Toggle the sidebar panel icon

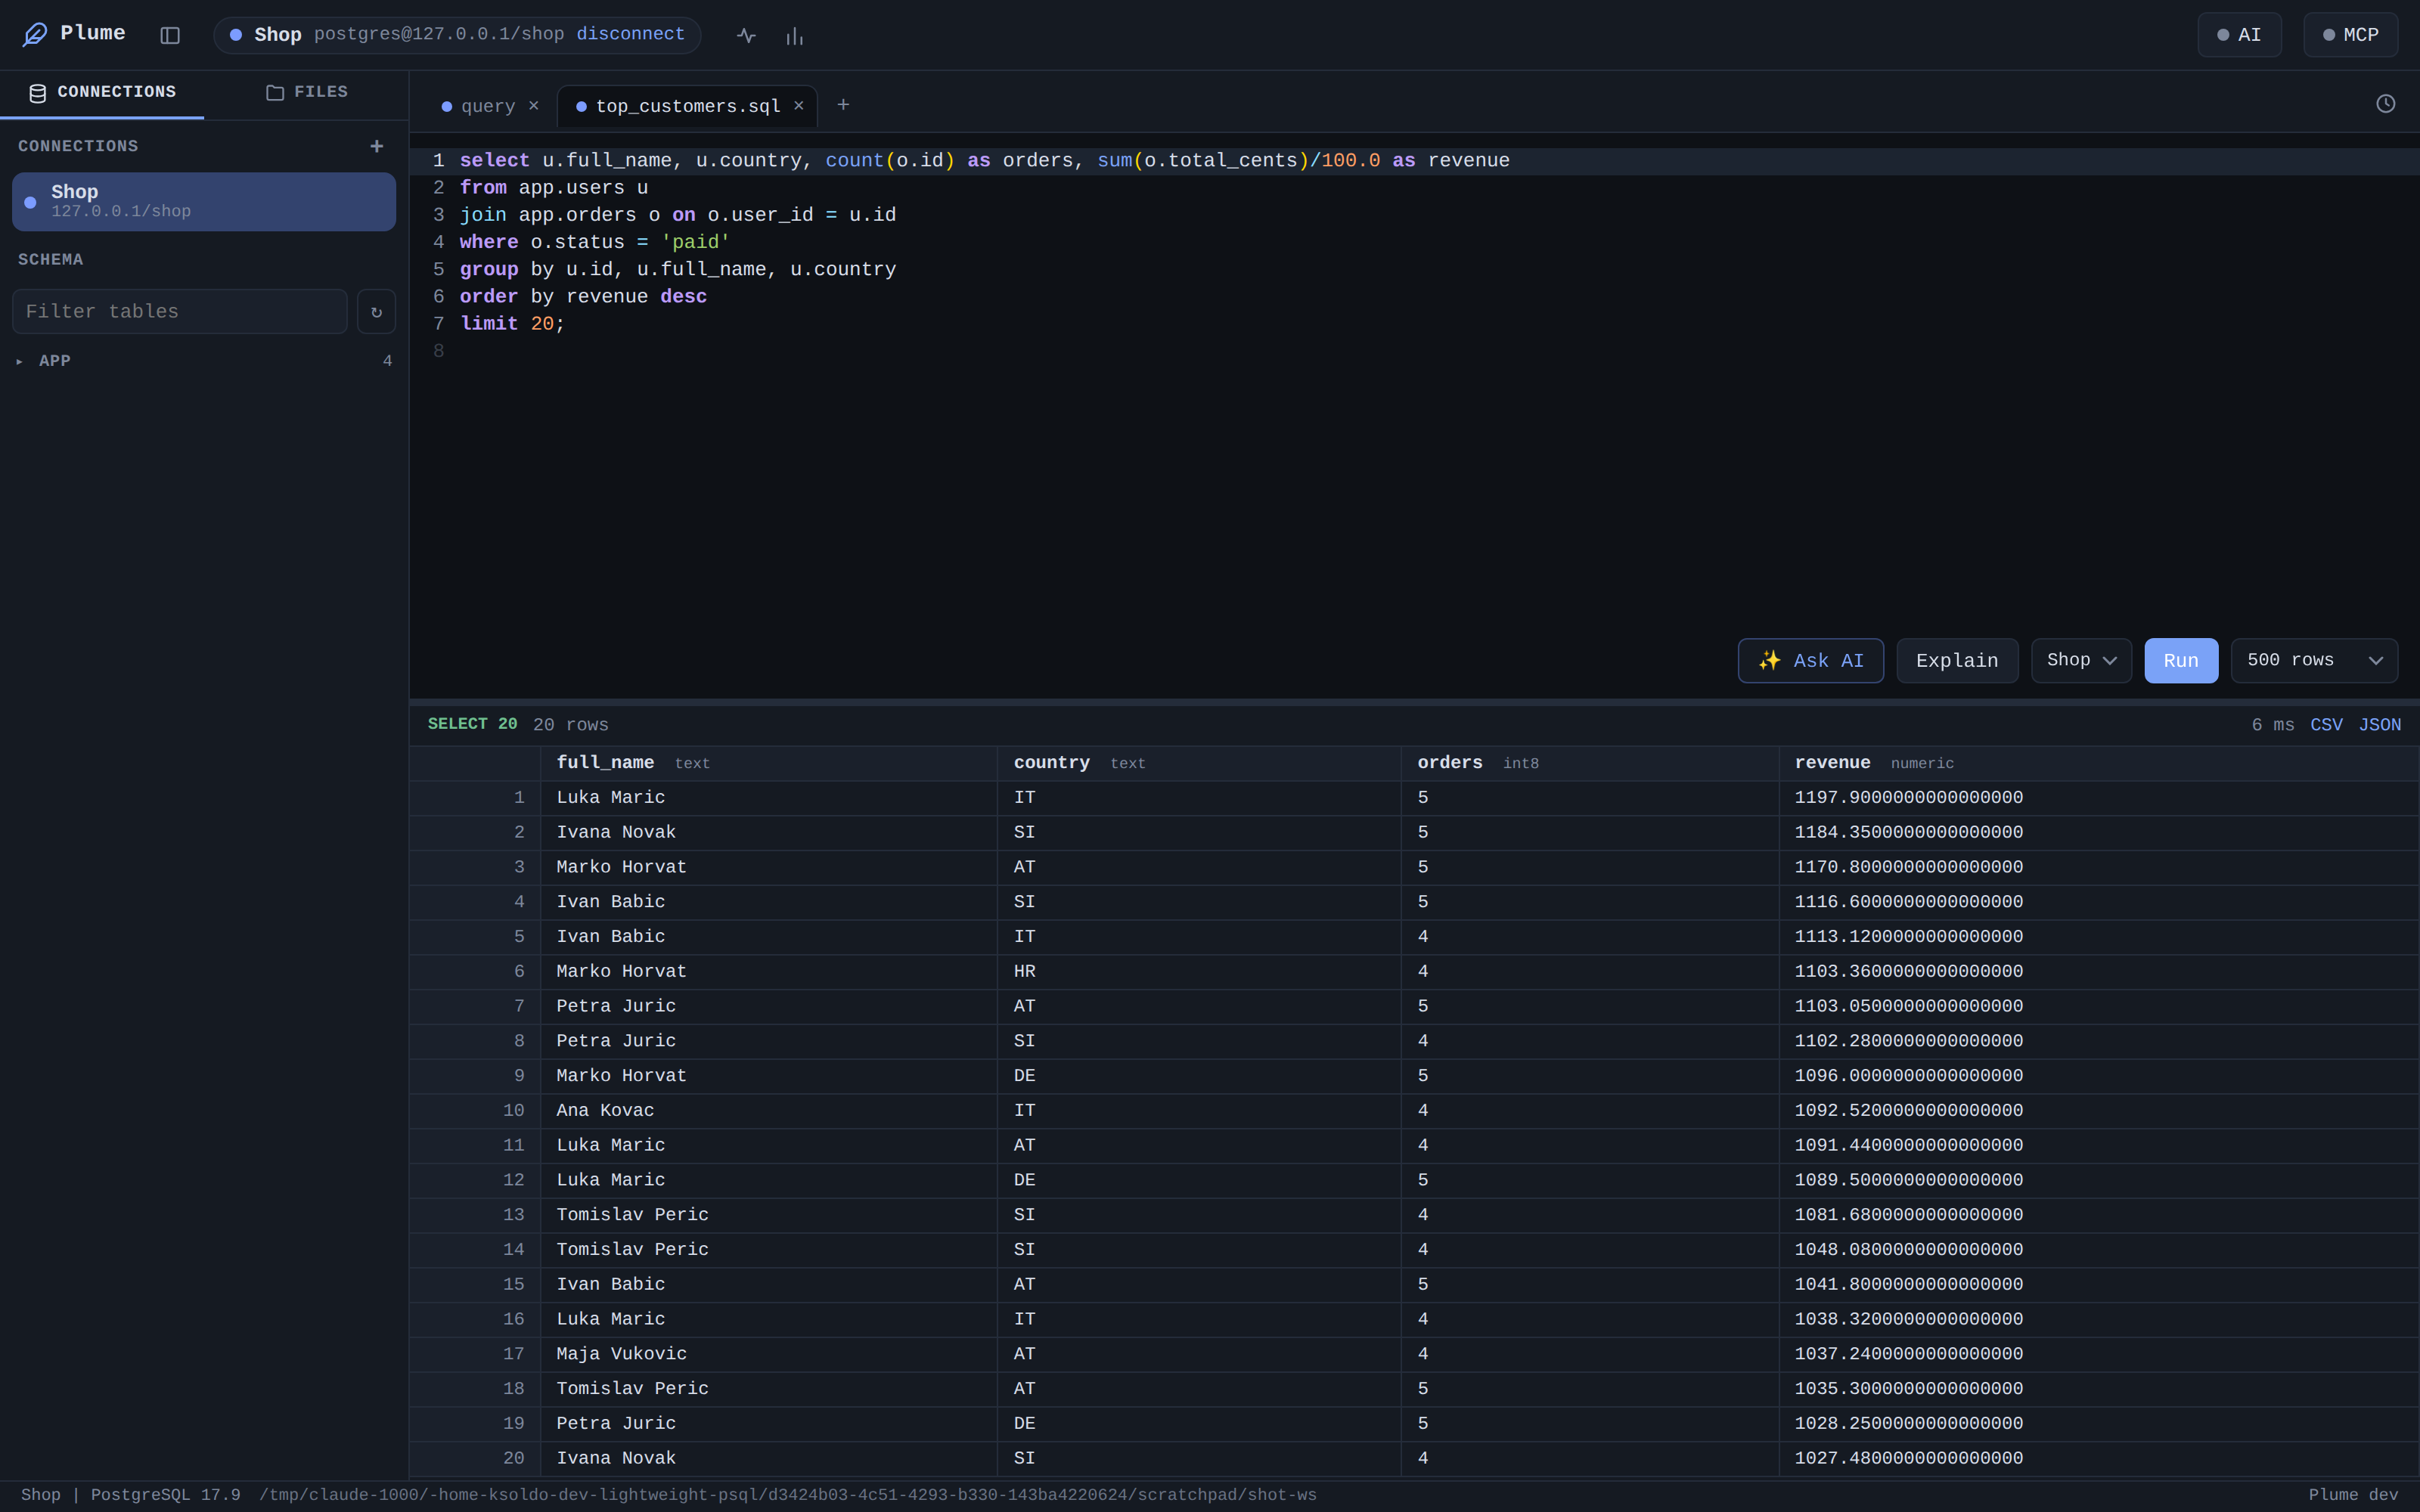(170, 35)
